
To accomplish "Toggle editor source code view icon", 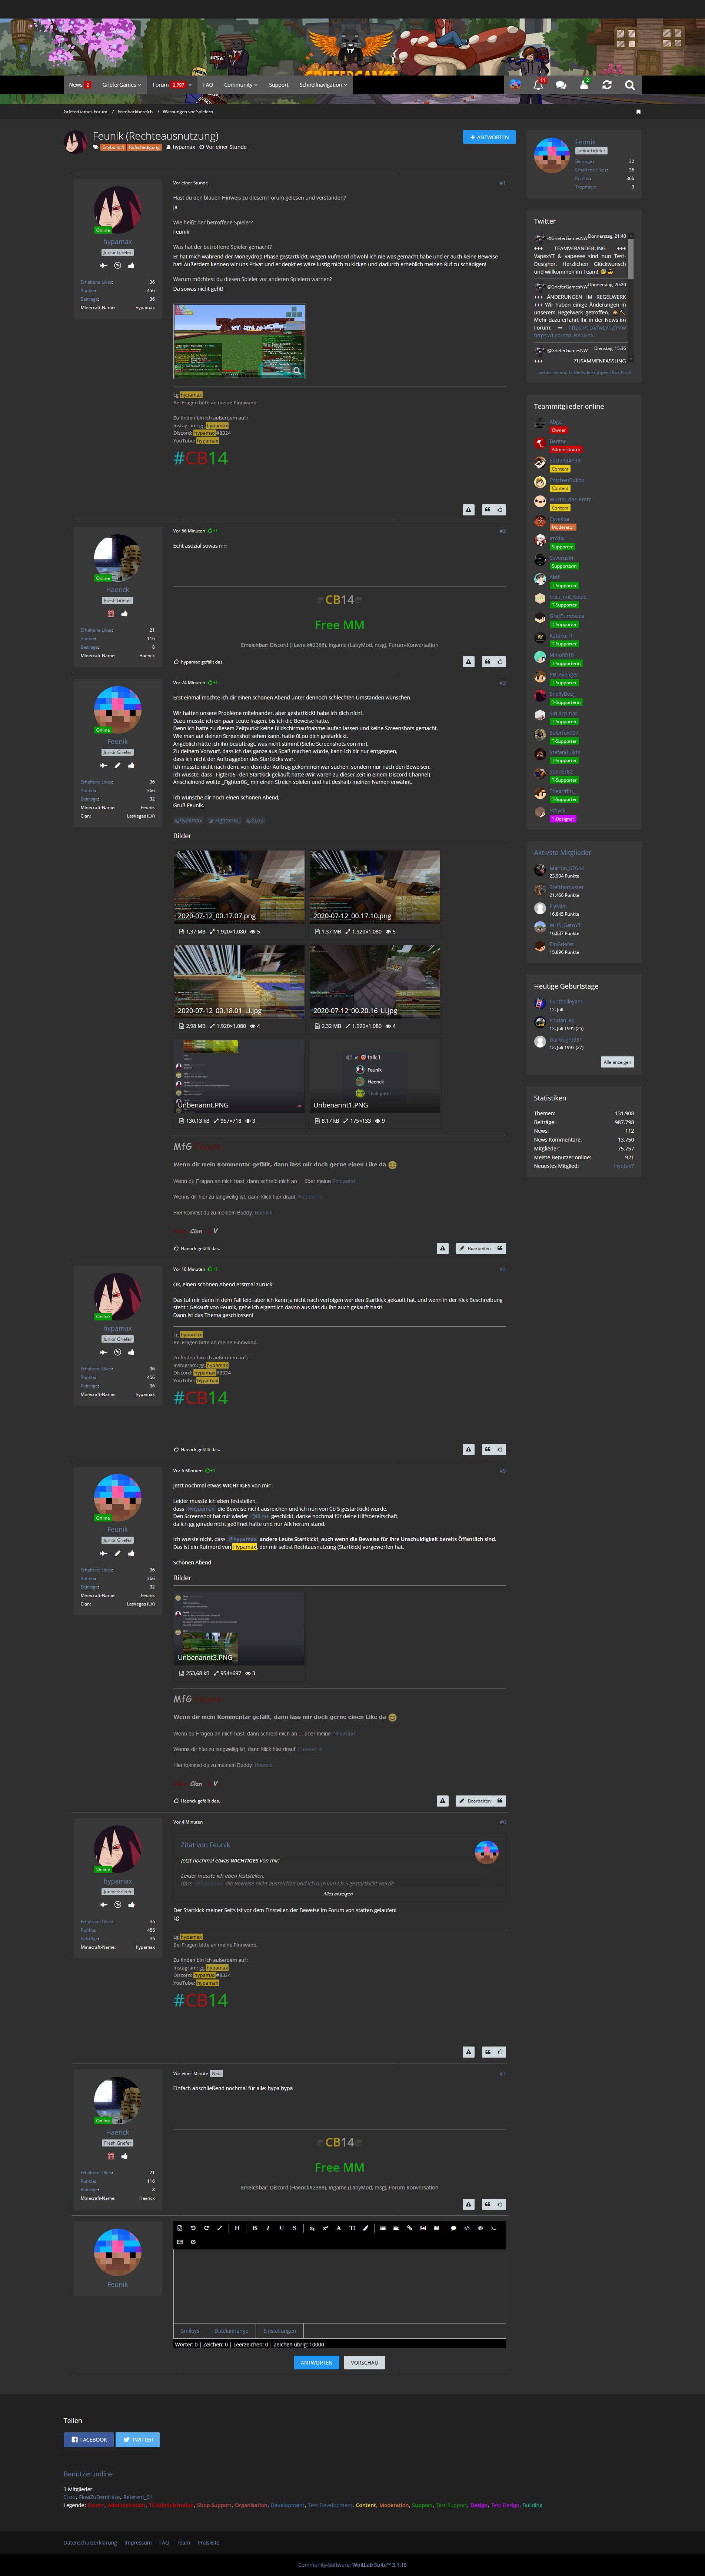I will (180, 2228).
